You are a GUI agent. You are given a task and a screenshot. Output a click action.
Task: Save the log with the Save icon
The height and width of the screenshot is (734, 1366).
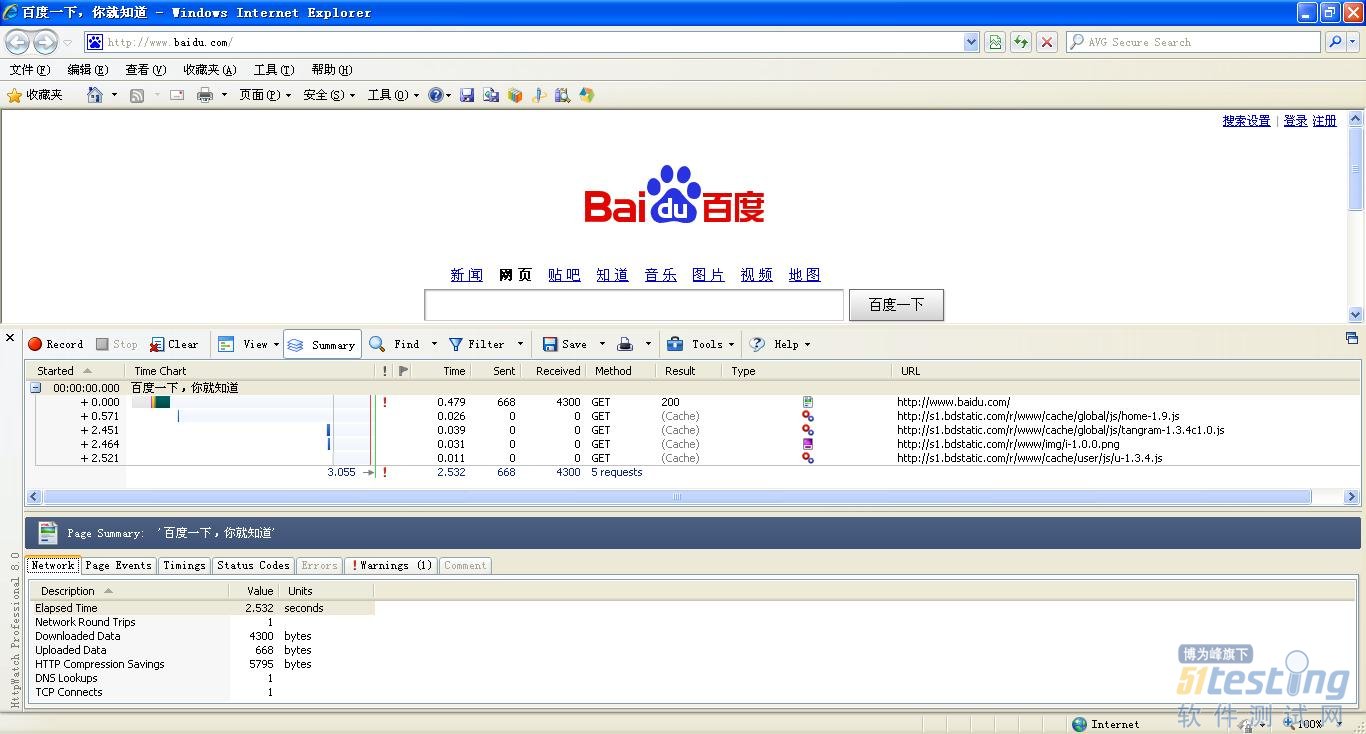coord(550,344)
